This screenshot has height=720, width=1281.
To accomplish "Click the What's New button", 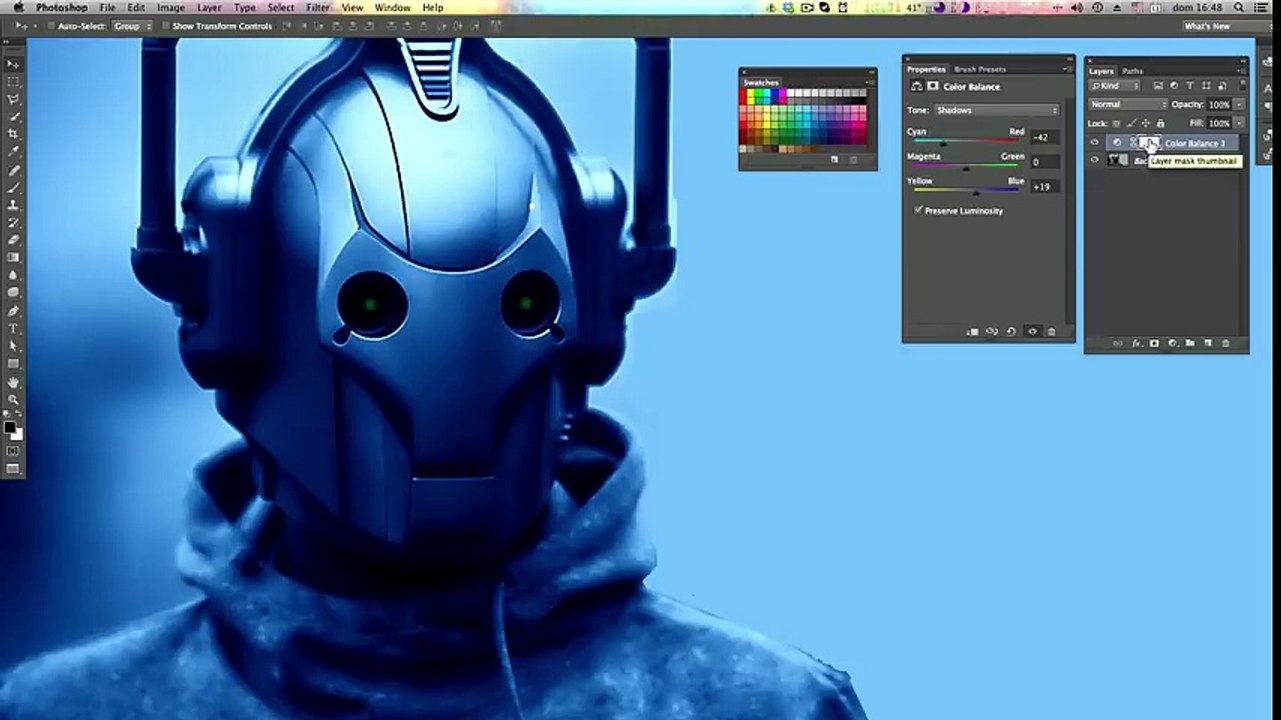I will coord(1206,26).
